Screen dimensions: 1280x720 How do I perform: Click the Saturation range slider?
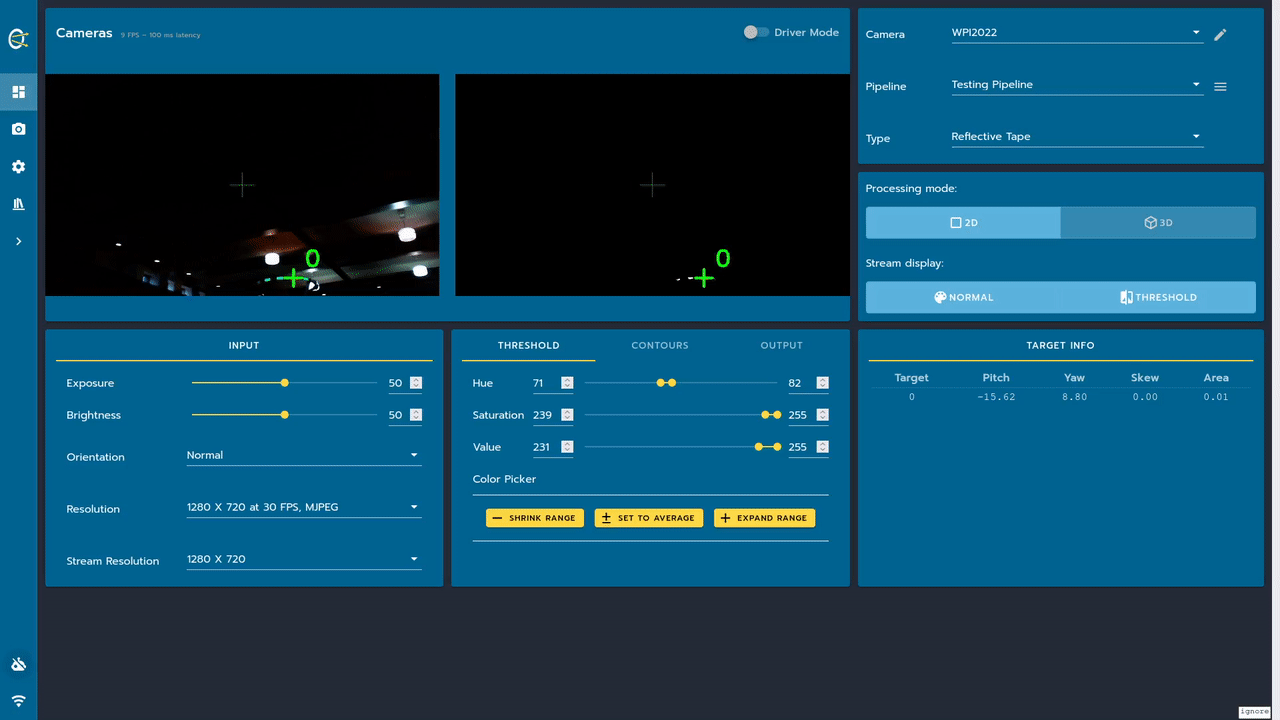681,415
